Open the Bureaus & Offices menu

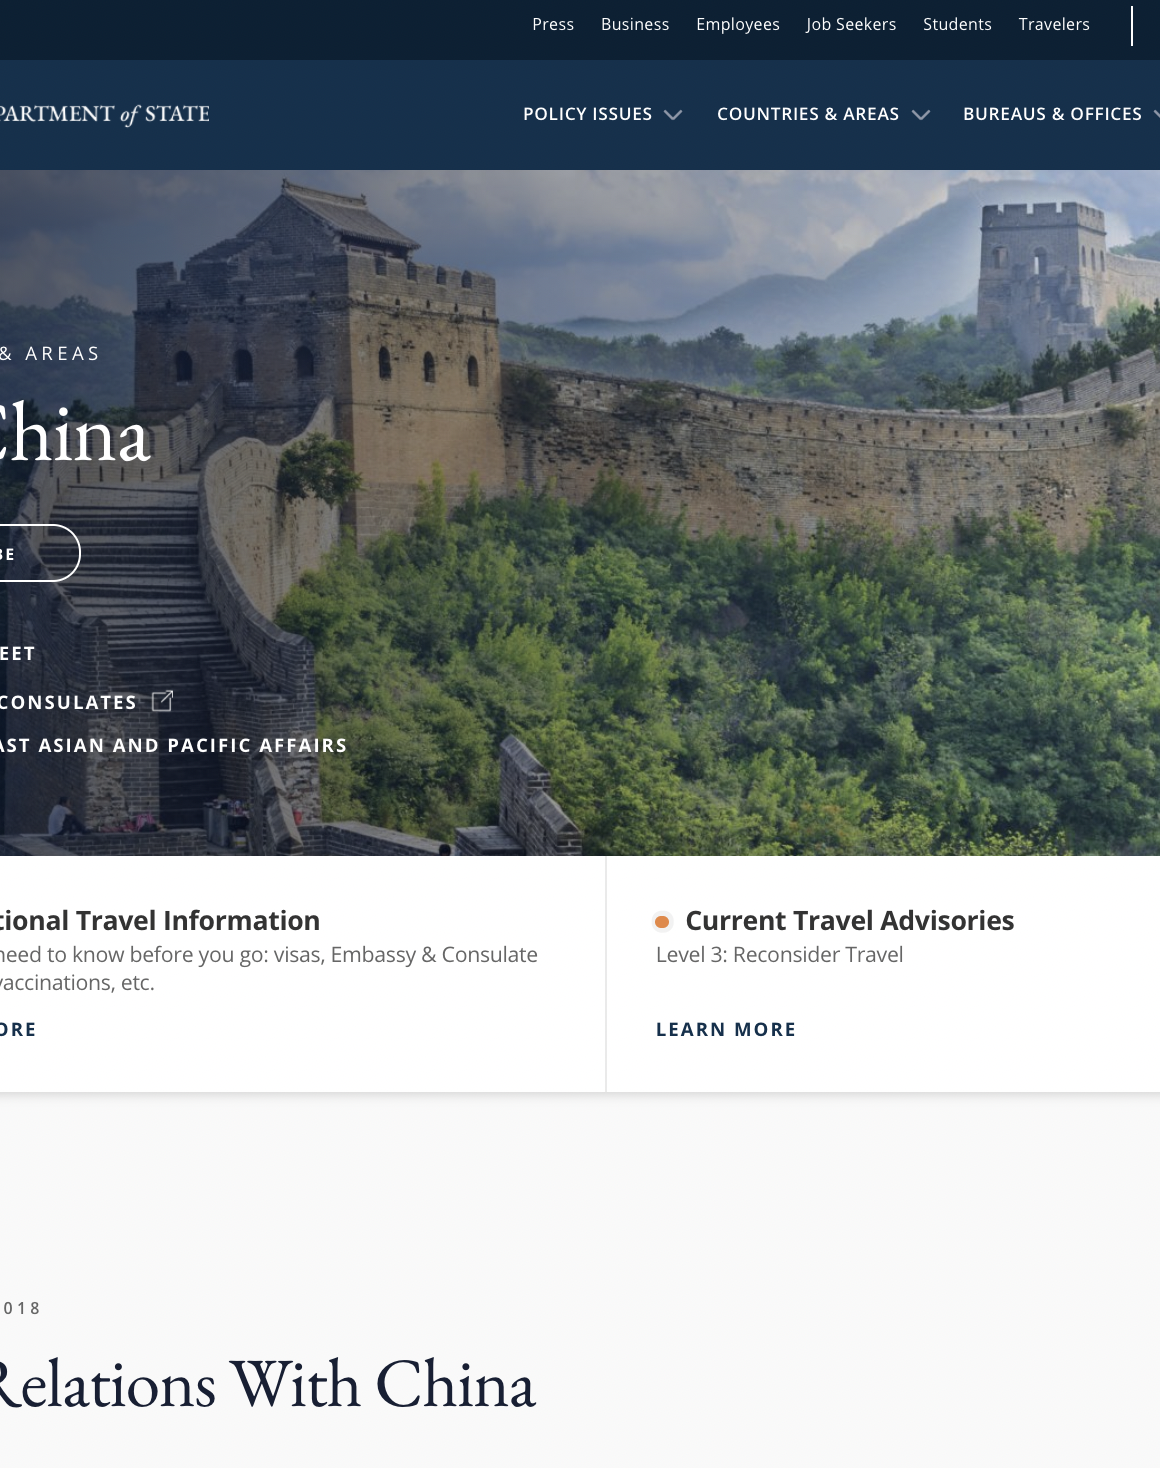click(1052, 114)
